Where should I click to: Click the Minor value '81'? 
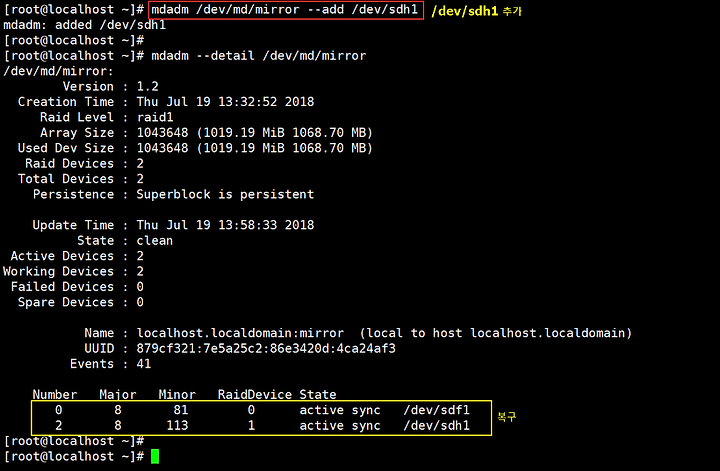180,410
